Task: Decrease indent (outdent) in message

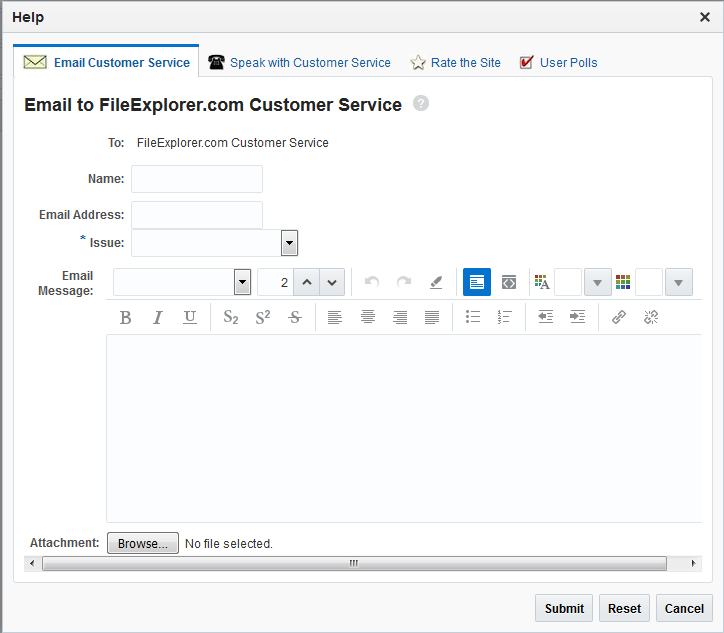Action: click(x=545, y=317)
